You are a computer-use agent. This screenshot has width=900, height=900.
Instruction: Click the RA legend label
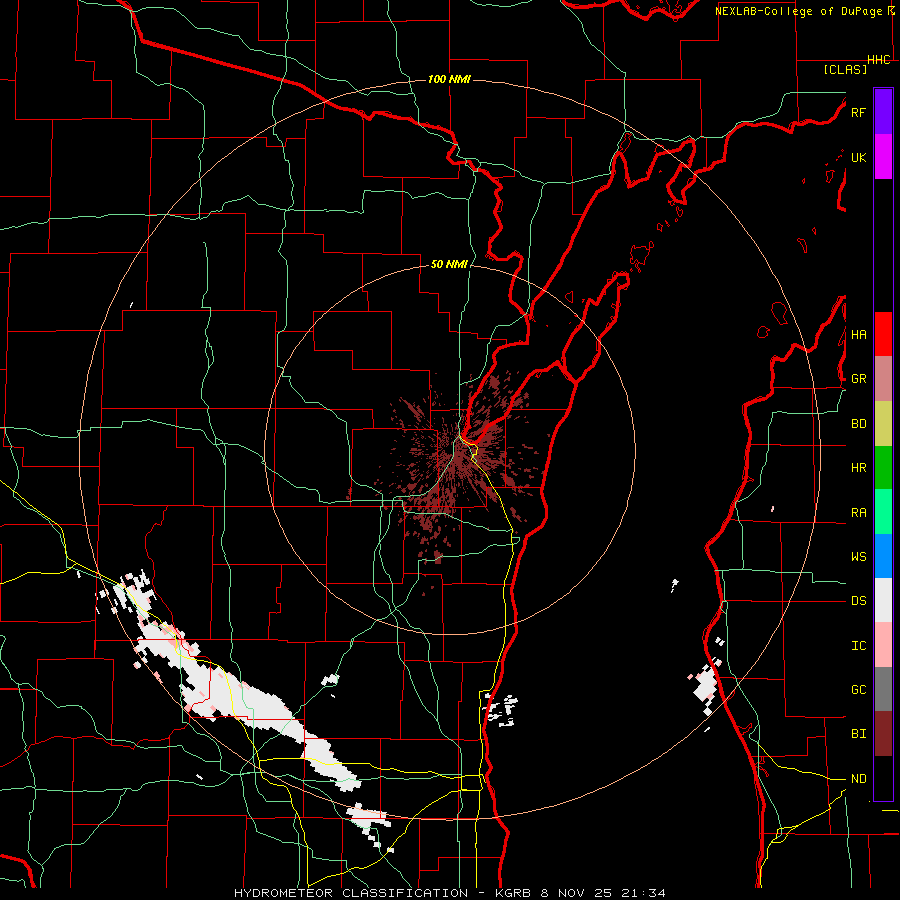tap(858, 513)
